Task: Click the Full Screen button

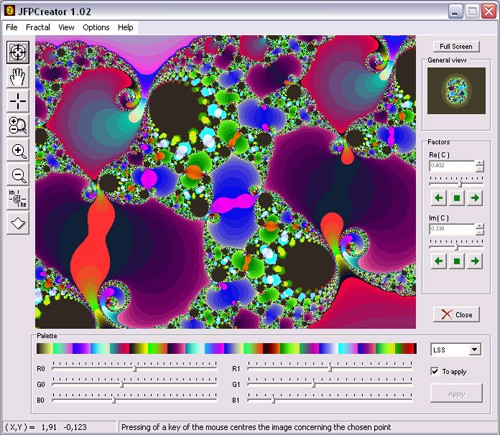Action: (x=456, y=46)
